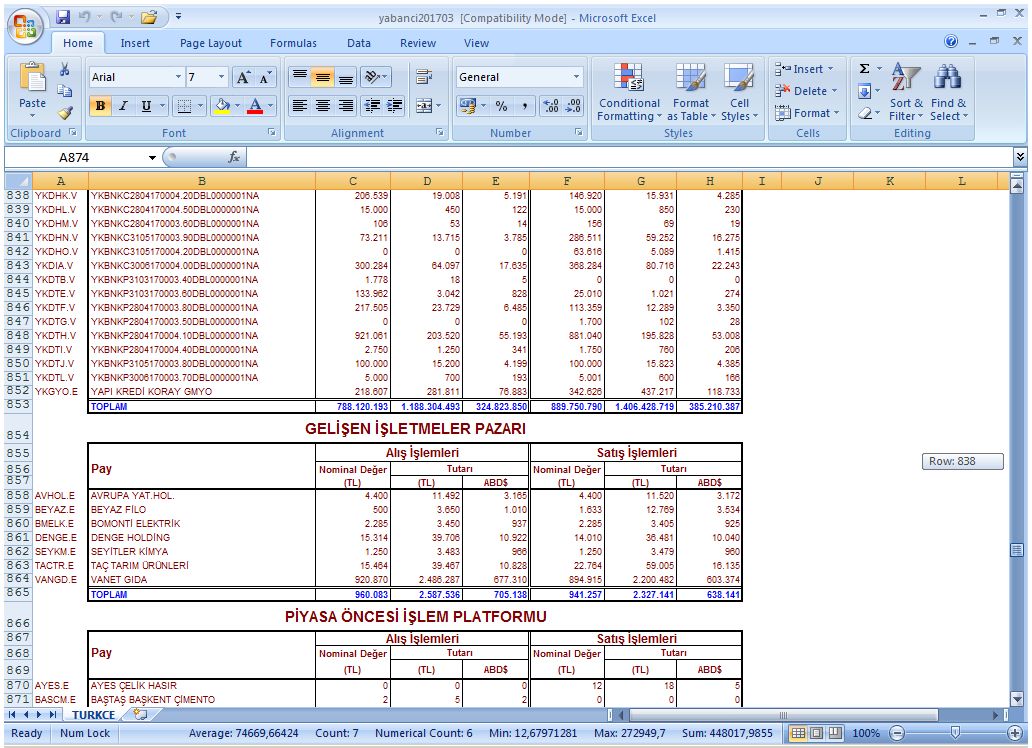Shrink font size icon
1032x748 pixels.
(x=265, y=77)
